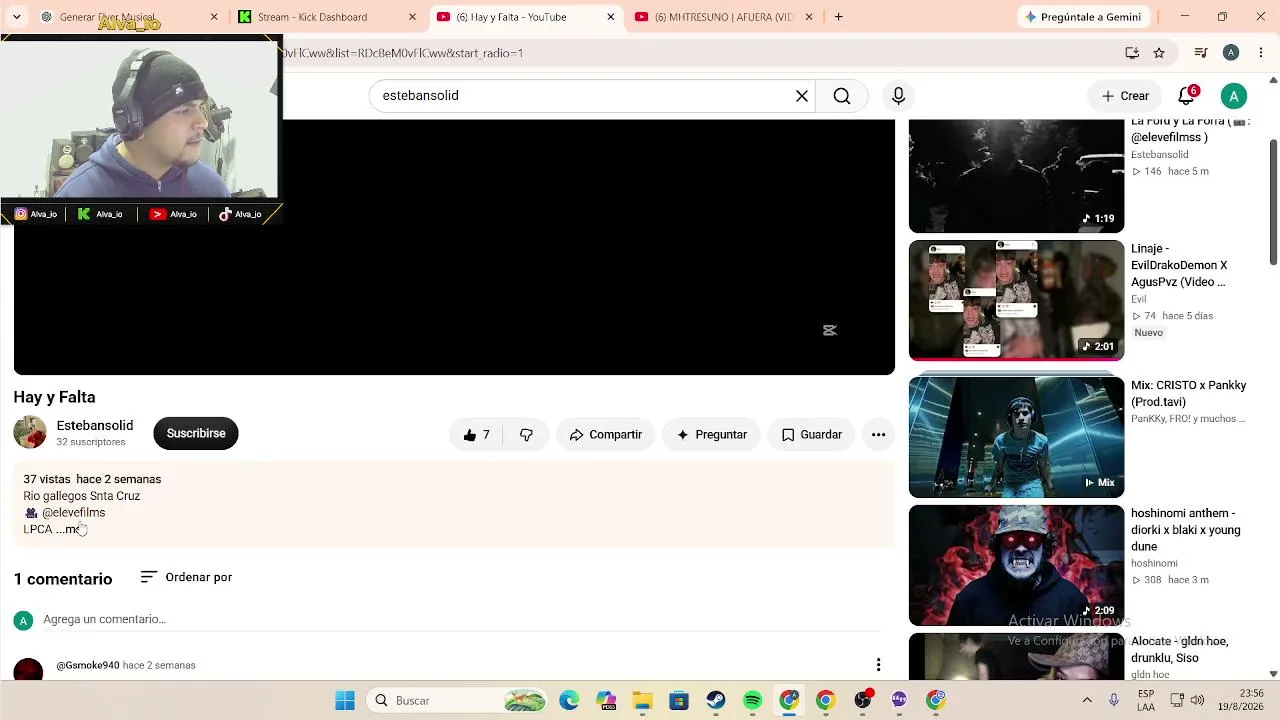Click the '37 vistas hace 2 semanas' text
The height and width of the screenshot is (720, 1280).
tap(92, 480)
